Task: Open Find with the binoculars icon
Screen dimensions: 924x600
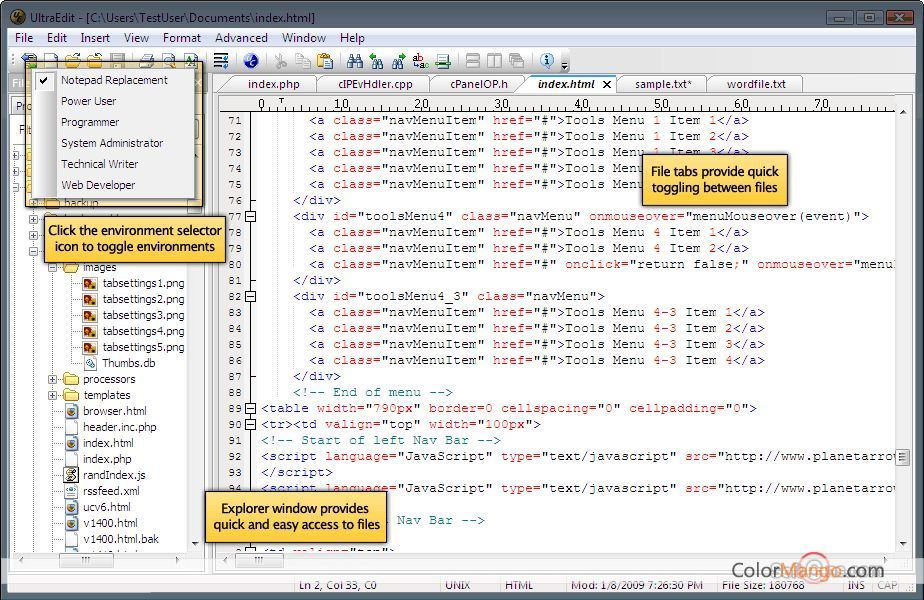Action: click(355, 60)
